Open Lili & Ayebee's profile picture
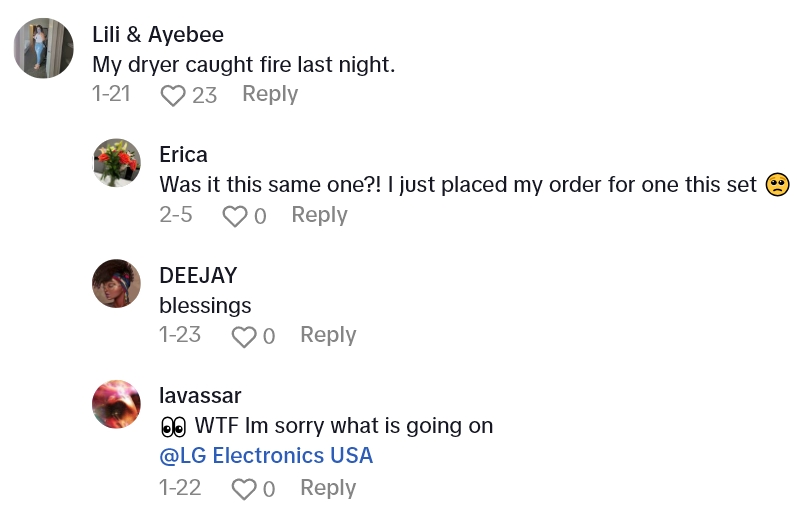Image resolution: width=797 pixels, height=516 pixels. (44, 48)
